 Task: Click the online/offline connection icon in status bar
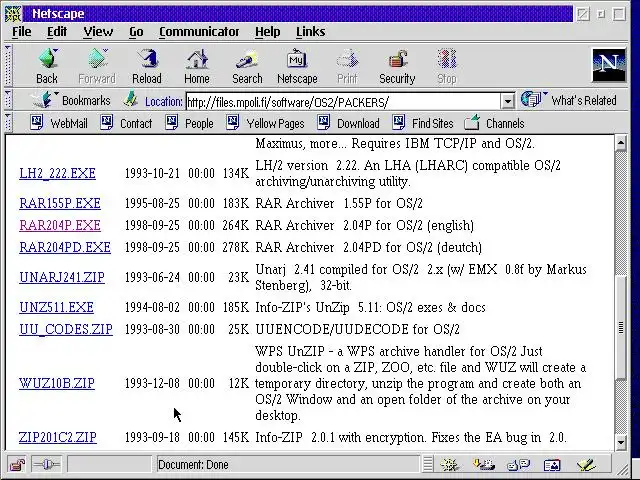(47, 464)
